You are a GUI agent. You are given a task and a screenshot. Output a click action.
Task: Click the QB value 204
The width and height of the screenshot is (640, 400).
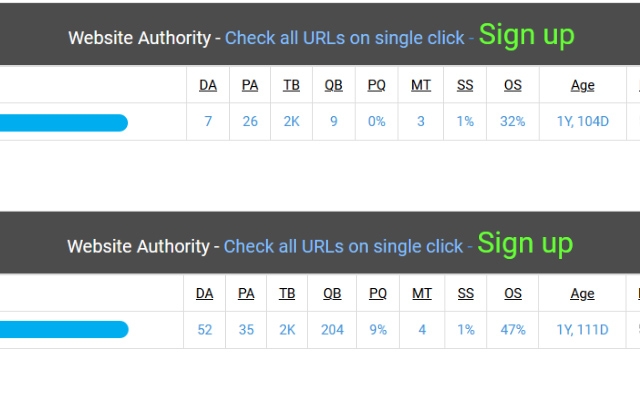pyautogui.click(x=332, y=330)
